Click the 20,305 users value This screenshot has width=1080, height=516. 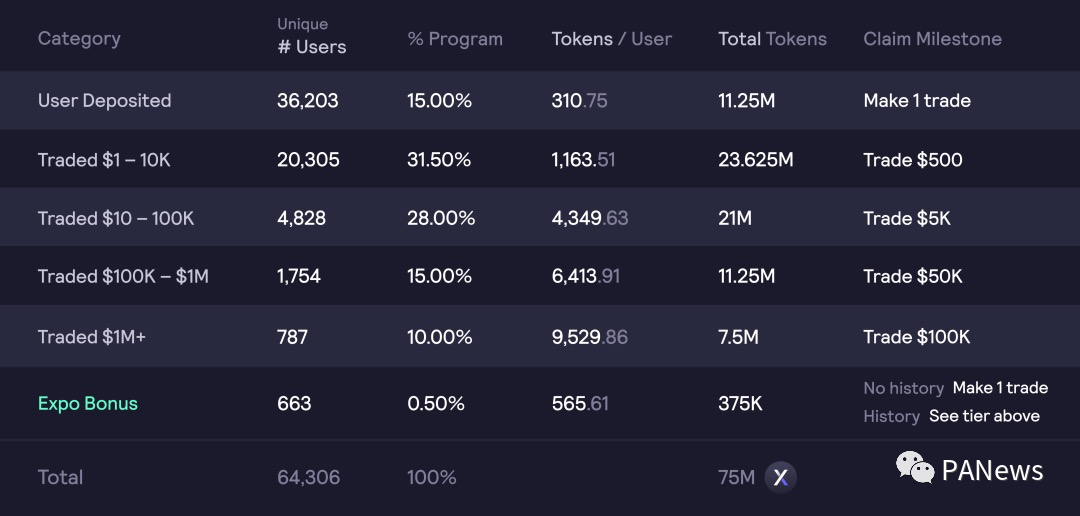pos(308,160)
